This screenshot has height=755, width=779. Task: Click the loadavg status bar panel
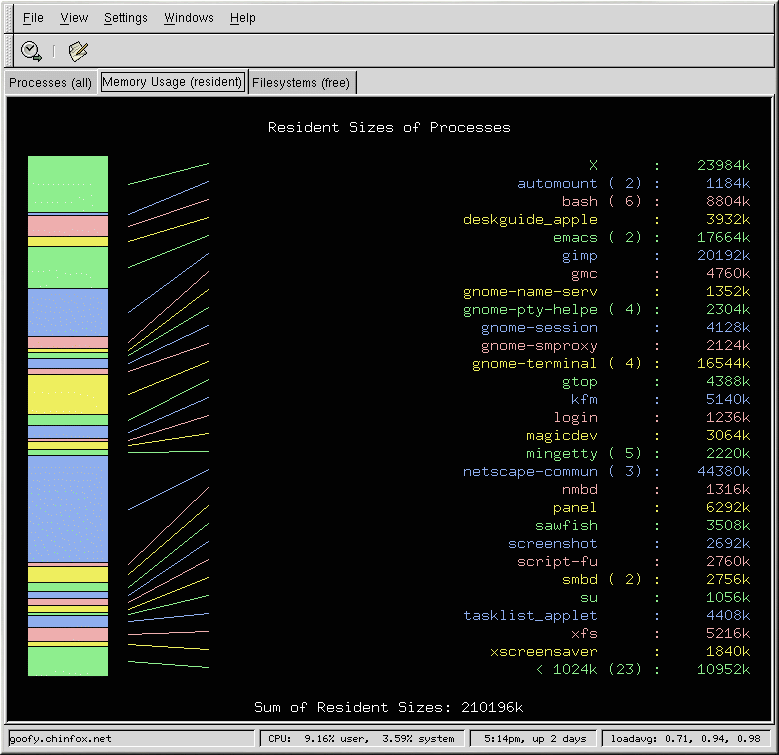686,739
